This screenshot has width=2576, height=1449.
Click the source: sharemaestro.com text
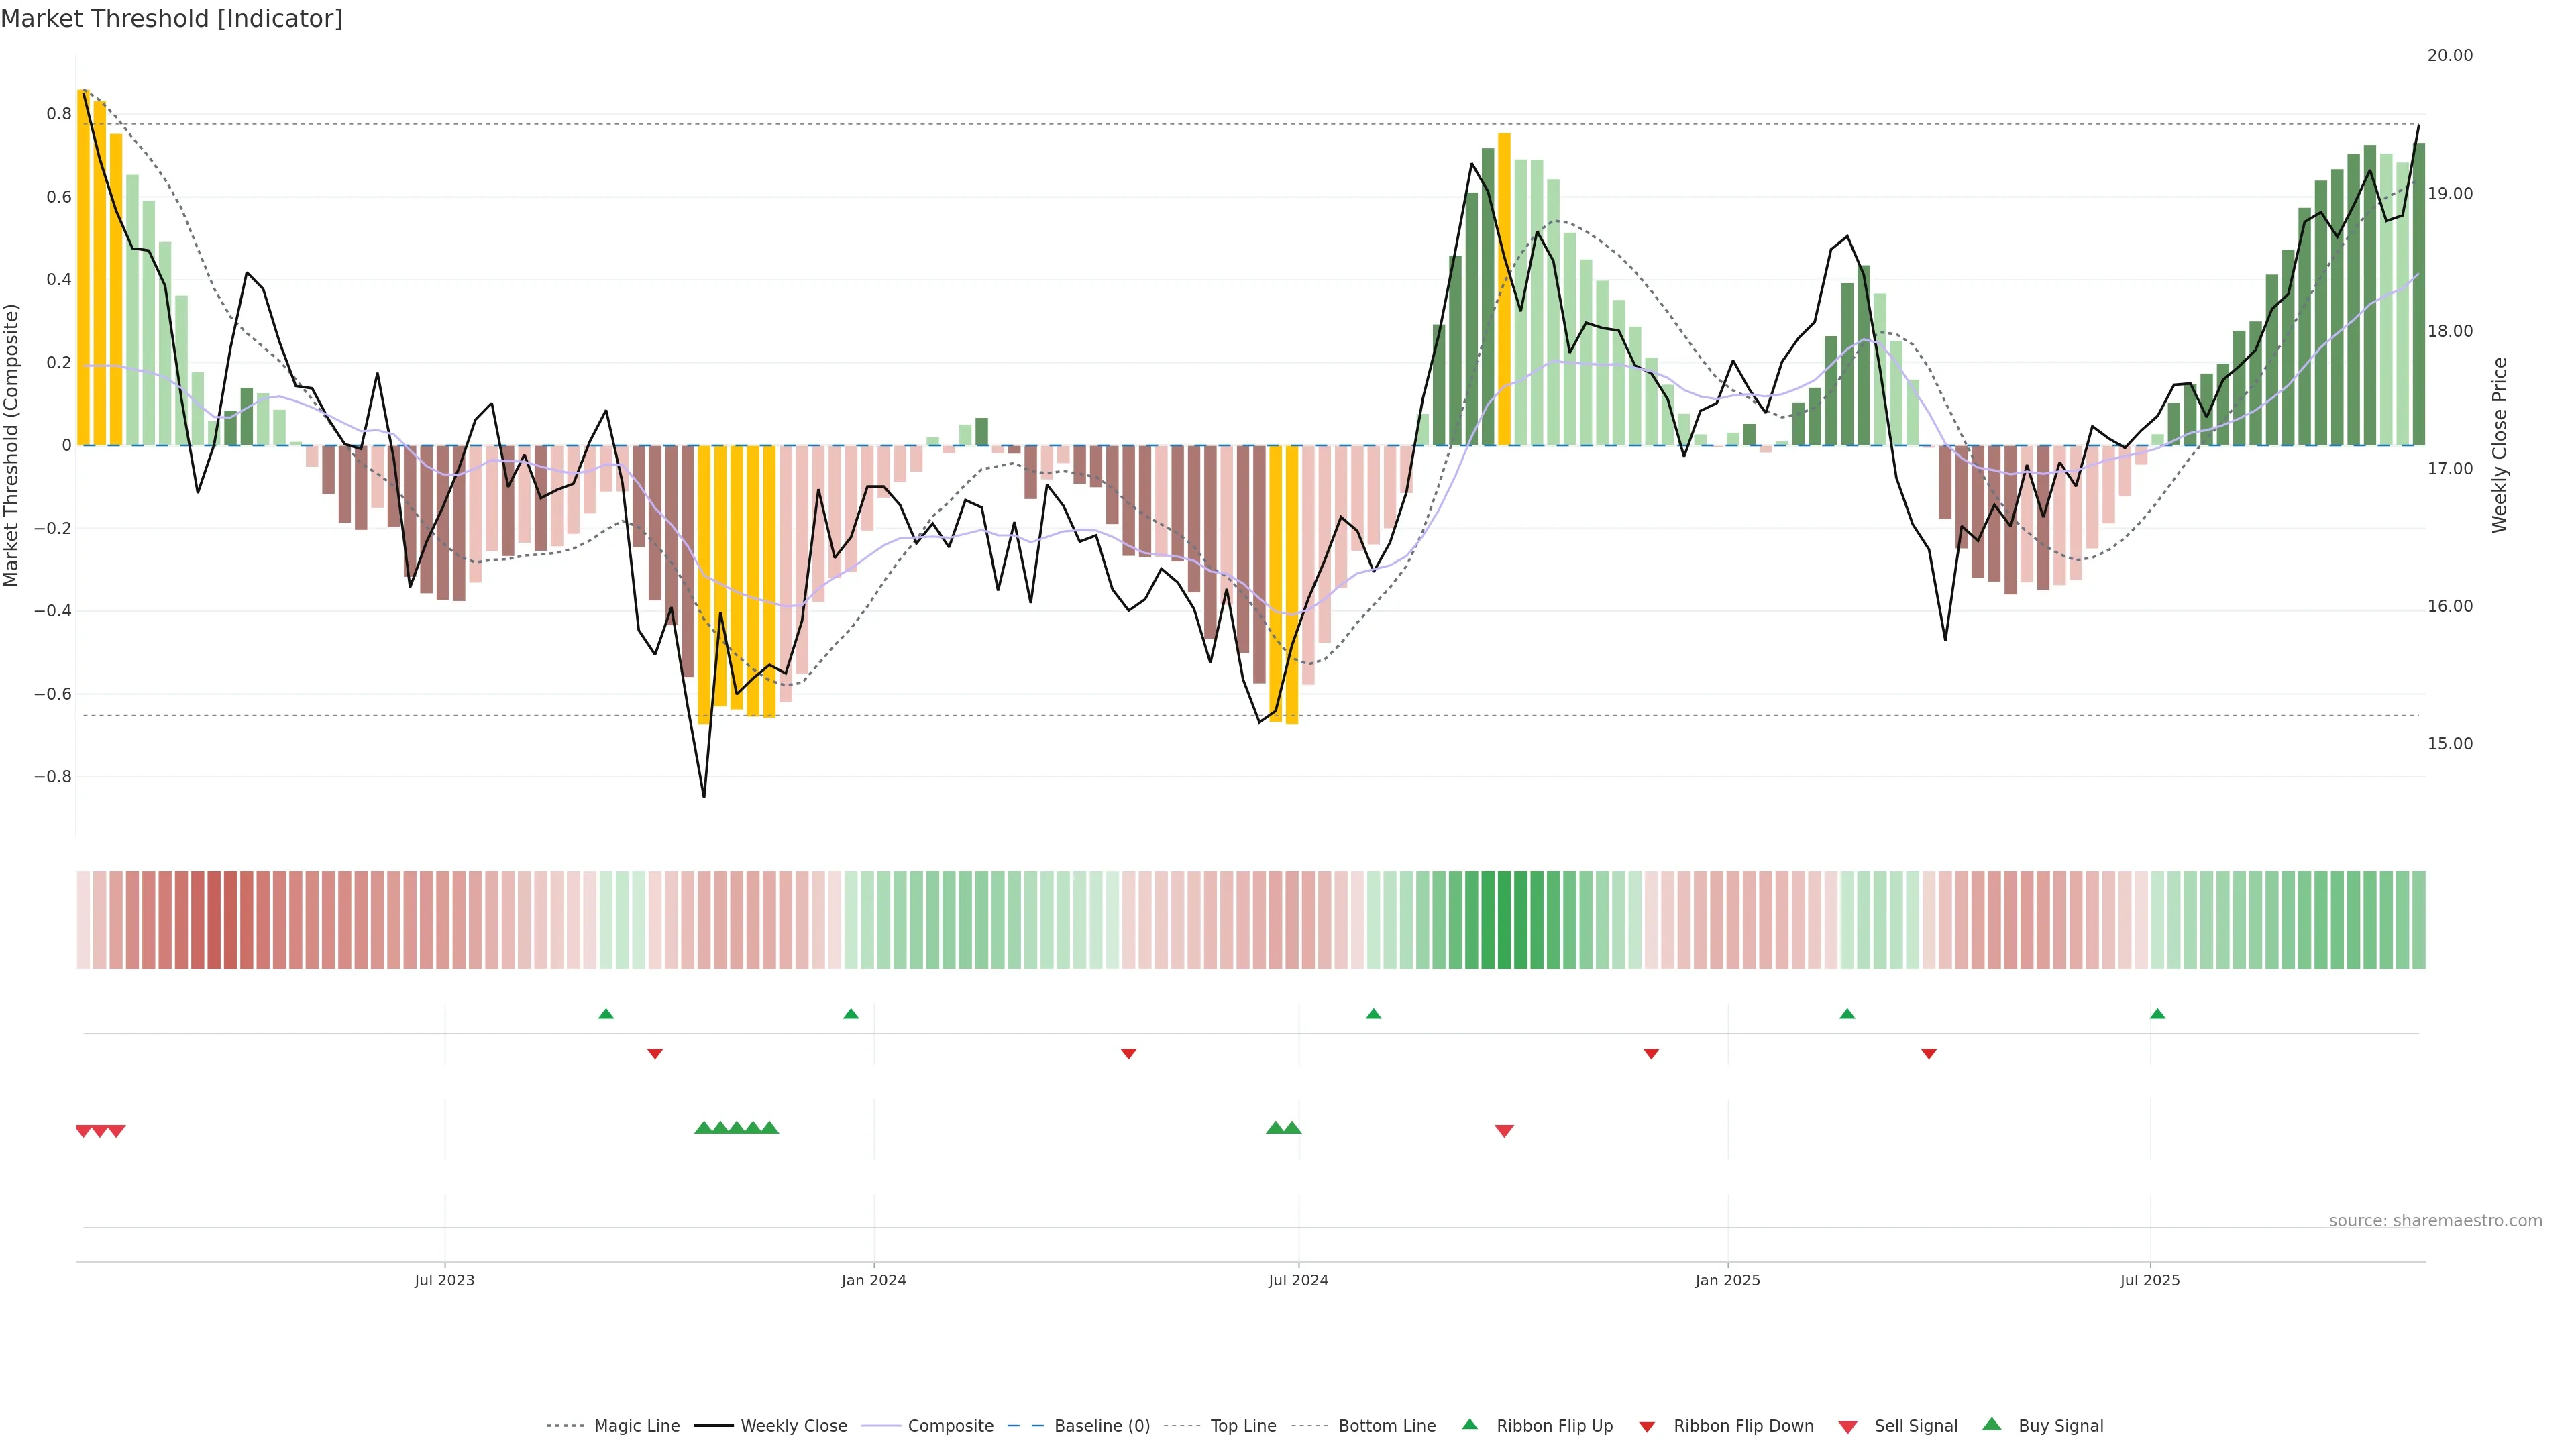tap(2435, 1221)
